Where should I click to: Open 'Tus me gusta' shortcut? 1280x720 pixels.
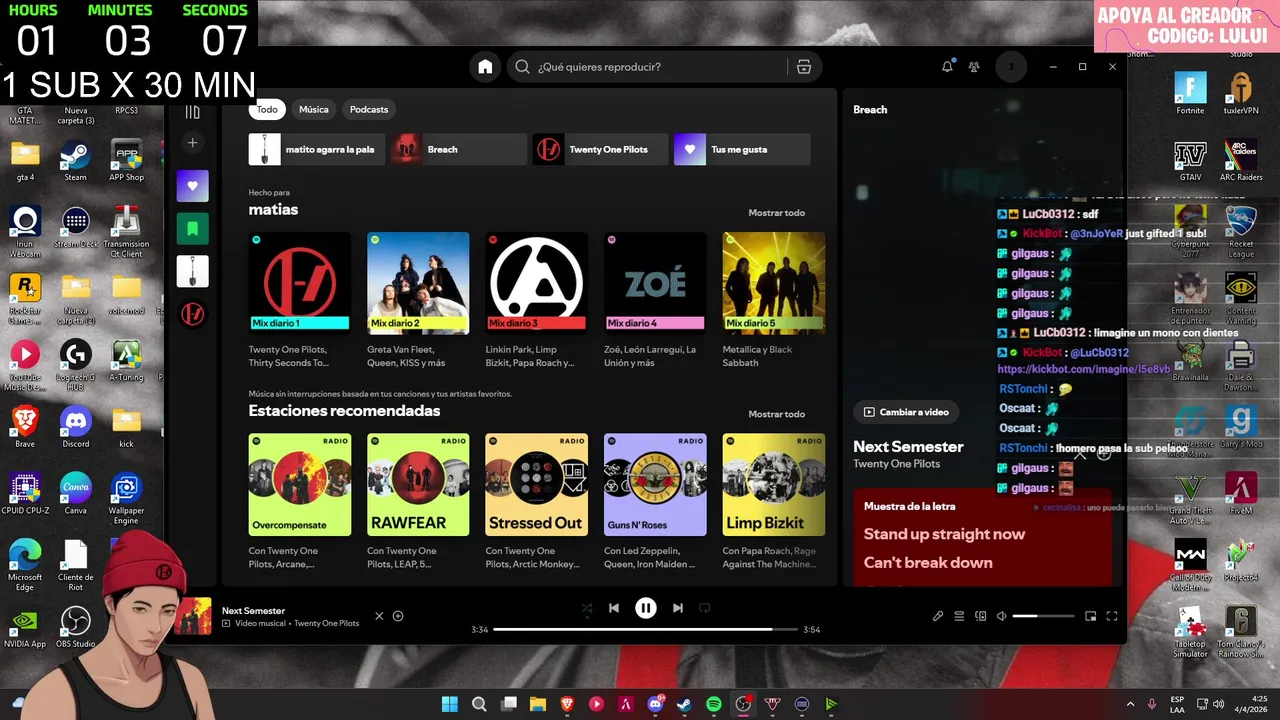point(741,149)
